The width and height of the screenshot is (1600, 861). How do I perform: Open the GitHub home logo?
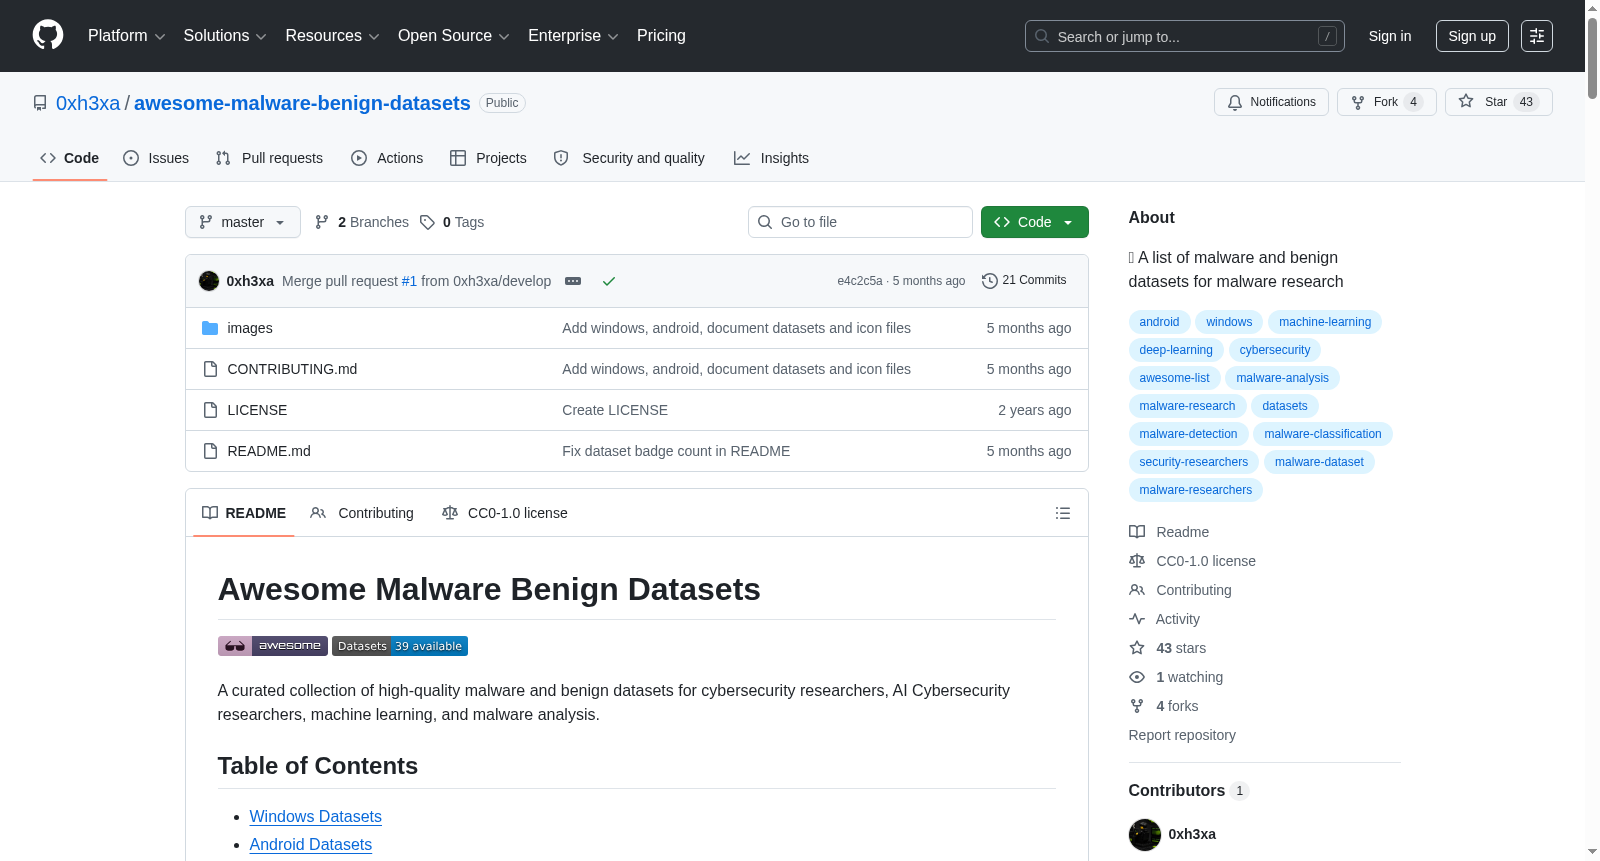(x=48, y=35)
